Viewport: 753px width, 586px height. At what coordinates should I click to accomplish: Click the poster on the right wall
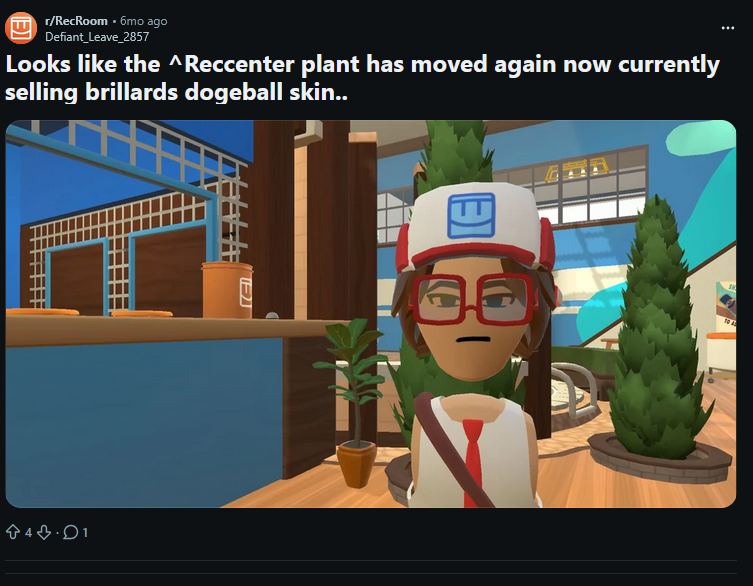(725, 306)
